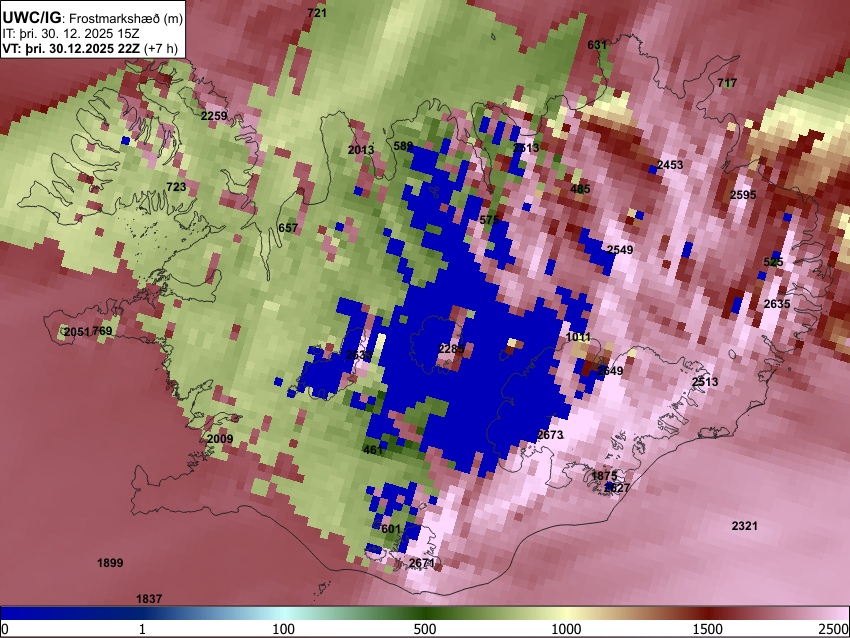Click the map value 2453
The image size is (850, 638).
(x=670, y=165)
